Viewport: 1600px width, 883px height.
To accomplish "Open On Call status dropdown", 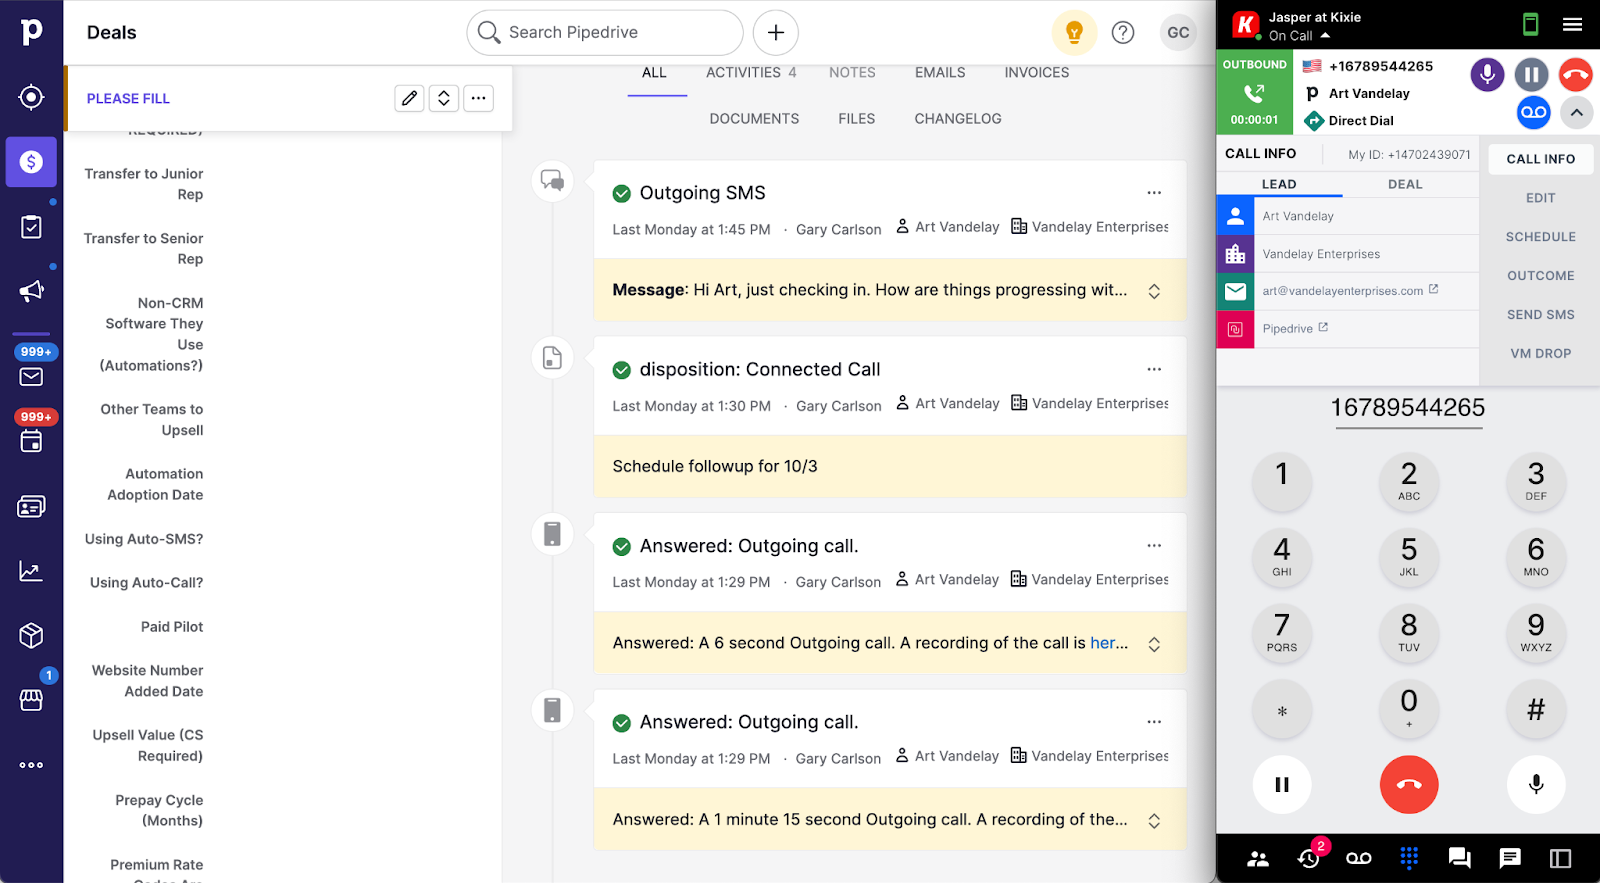I will [x=1299, y=36].
